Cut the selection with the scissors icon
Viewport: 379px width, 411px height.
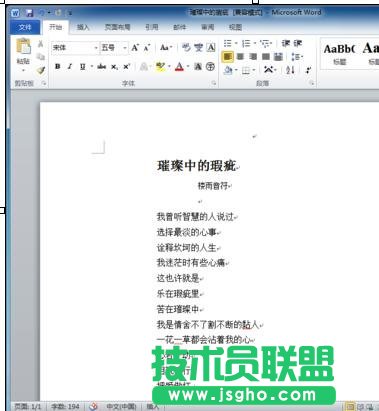[x=40, y=44]
